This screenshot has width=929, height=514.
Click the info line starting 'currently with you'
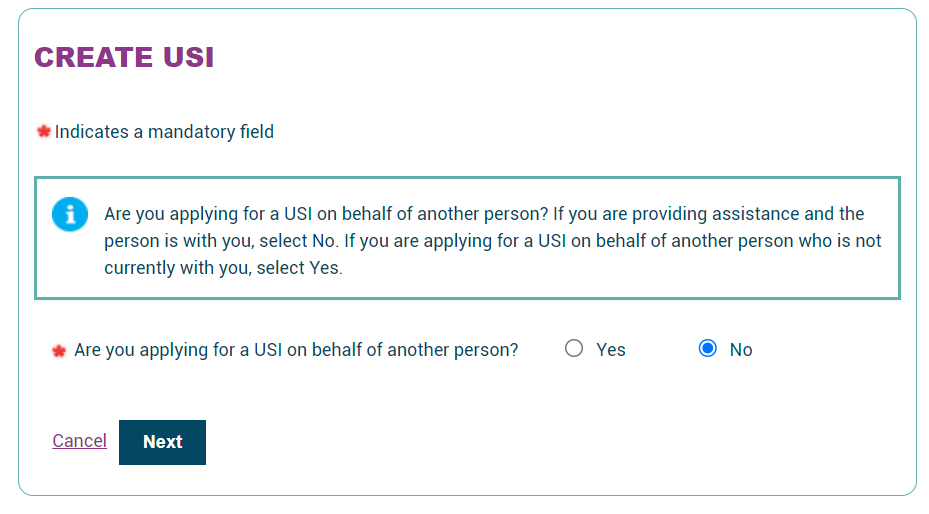click(x=223, y=268)
